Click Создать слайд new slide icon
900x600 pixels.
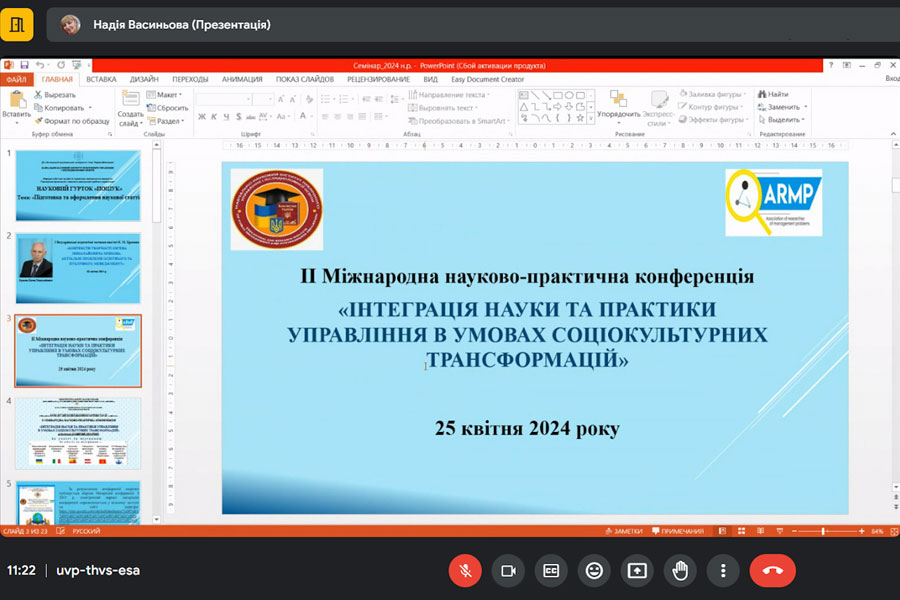130,99
